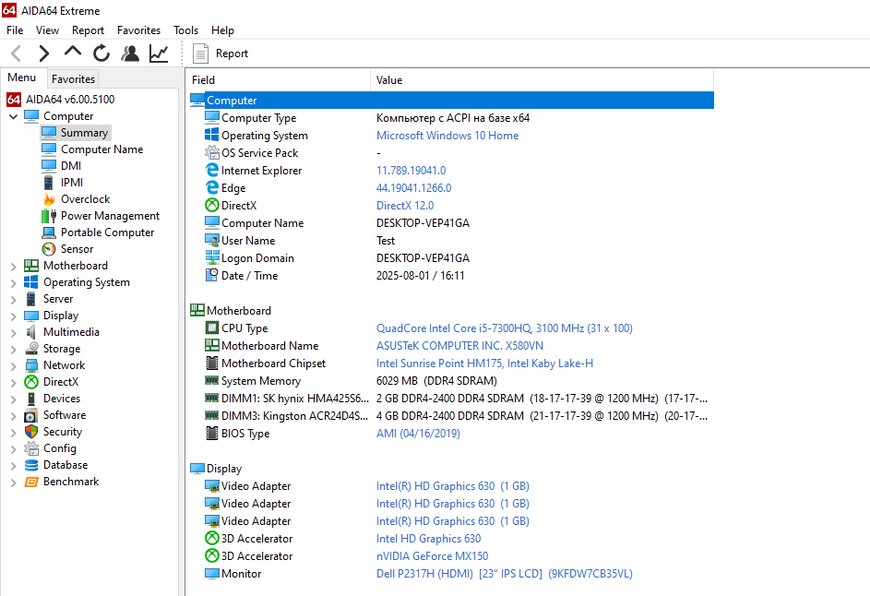Expand the Config tree node

point(13,449)
